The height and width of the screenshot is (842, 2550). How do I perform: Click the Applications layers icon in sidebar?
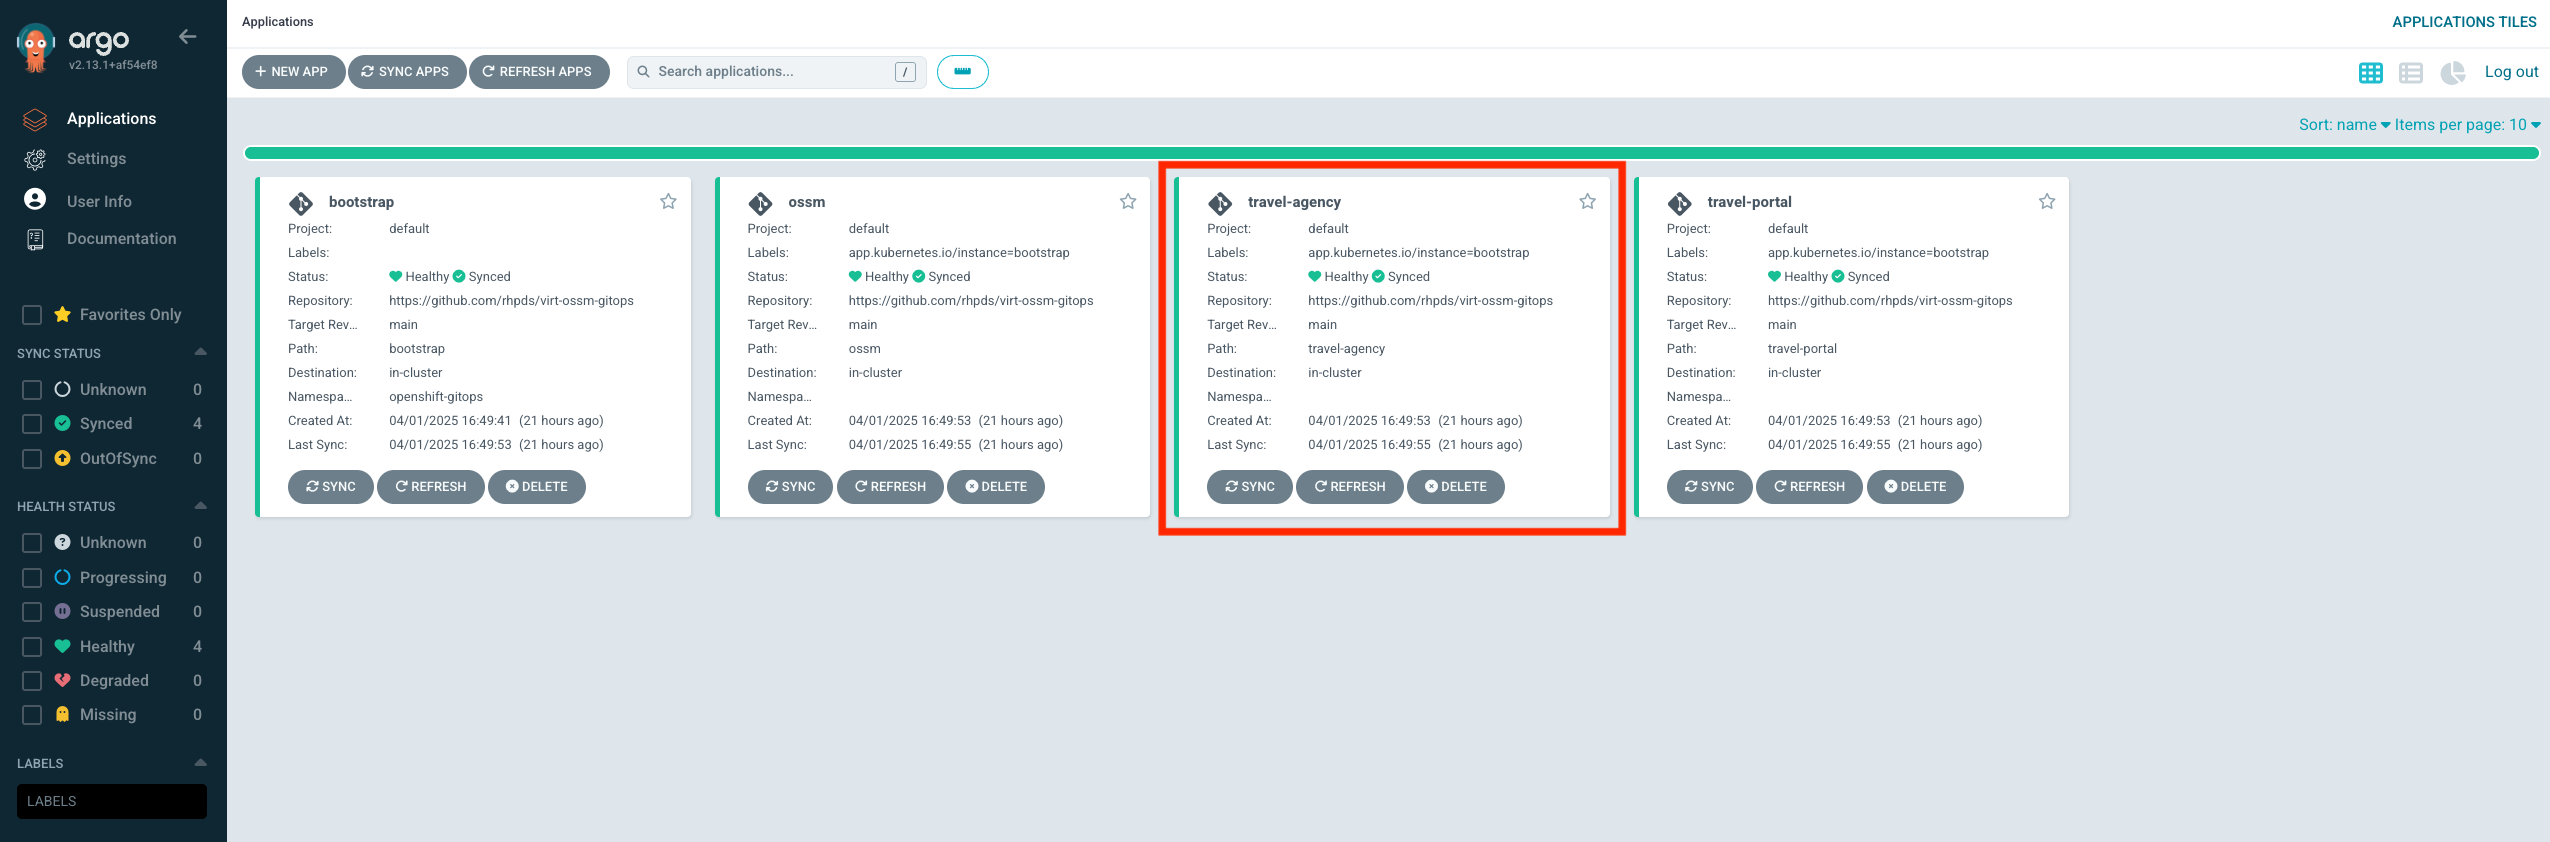[35, 120]
